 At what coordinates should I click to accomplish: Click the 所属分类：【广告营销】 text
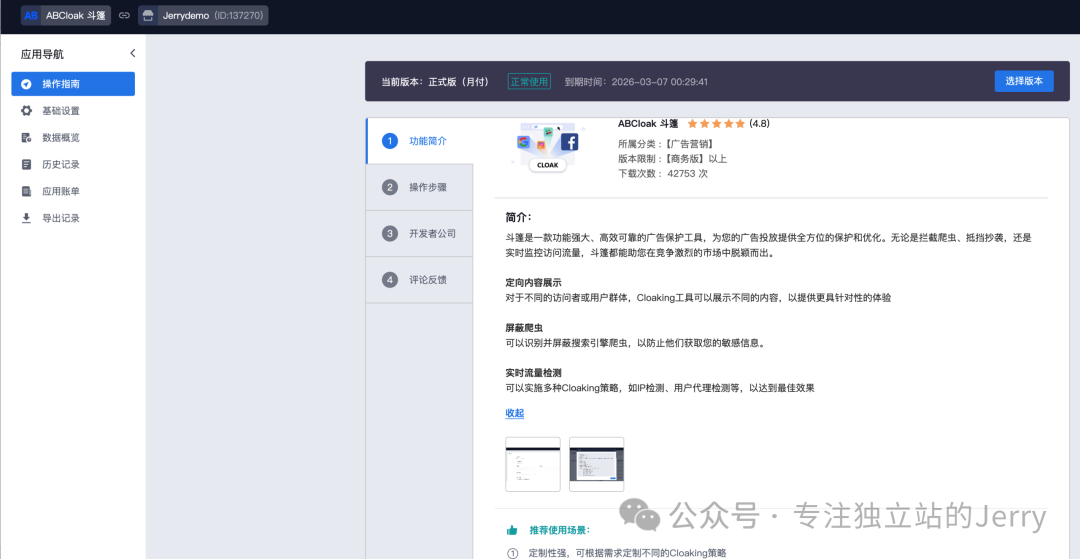(665, 144)
